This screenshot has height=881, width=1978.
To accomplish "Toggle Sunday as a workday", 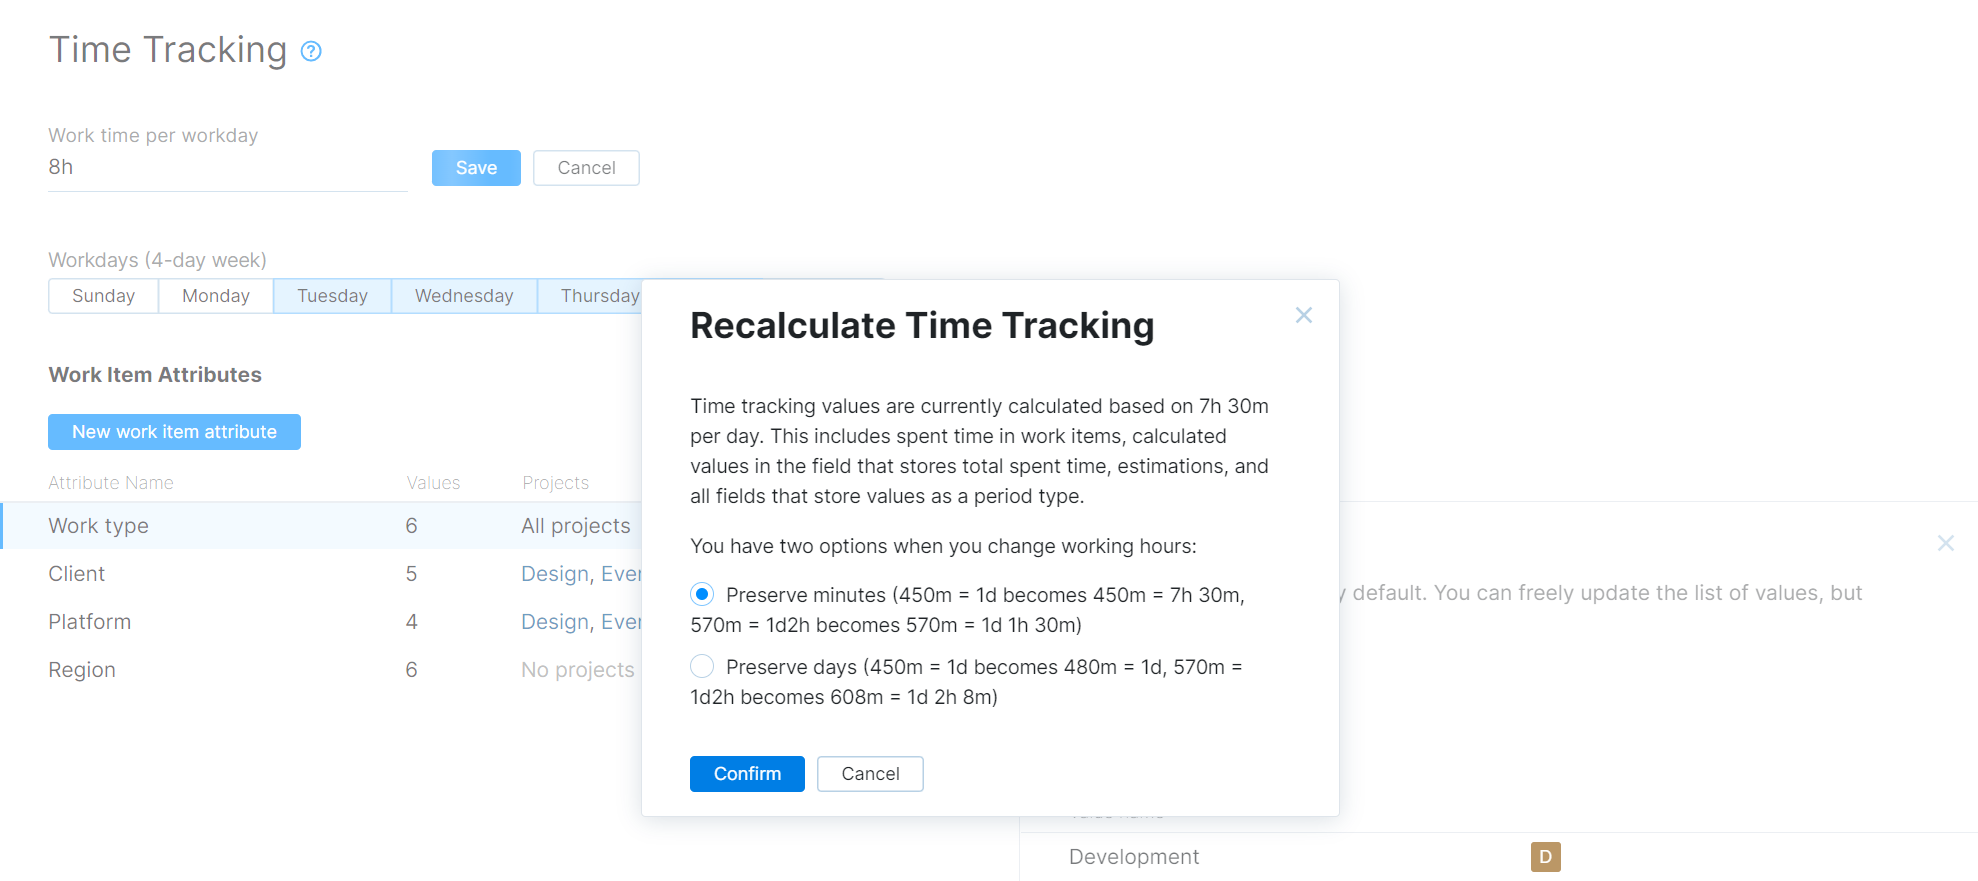I will [103, 296].
